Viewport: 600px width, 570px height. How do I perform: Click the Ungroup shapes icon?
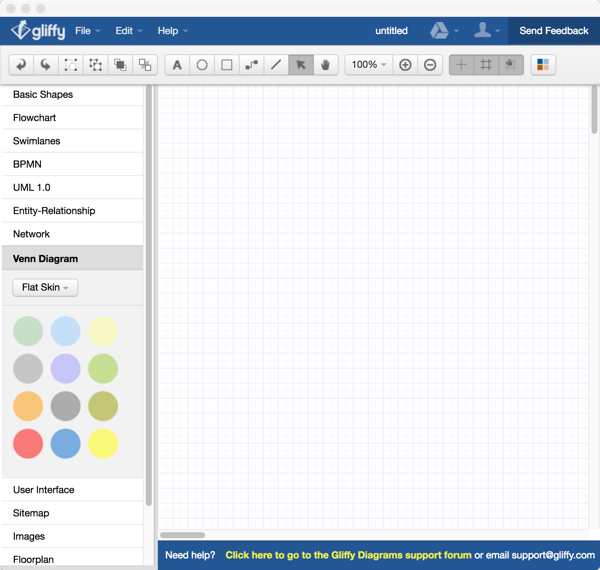(x=95, y=65)
